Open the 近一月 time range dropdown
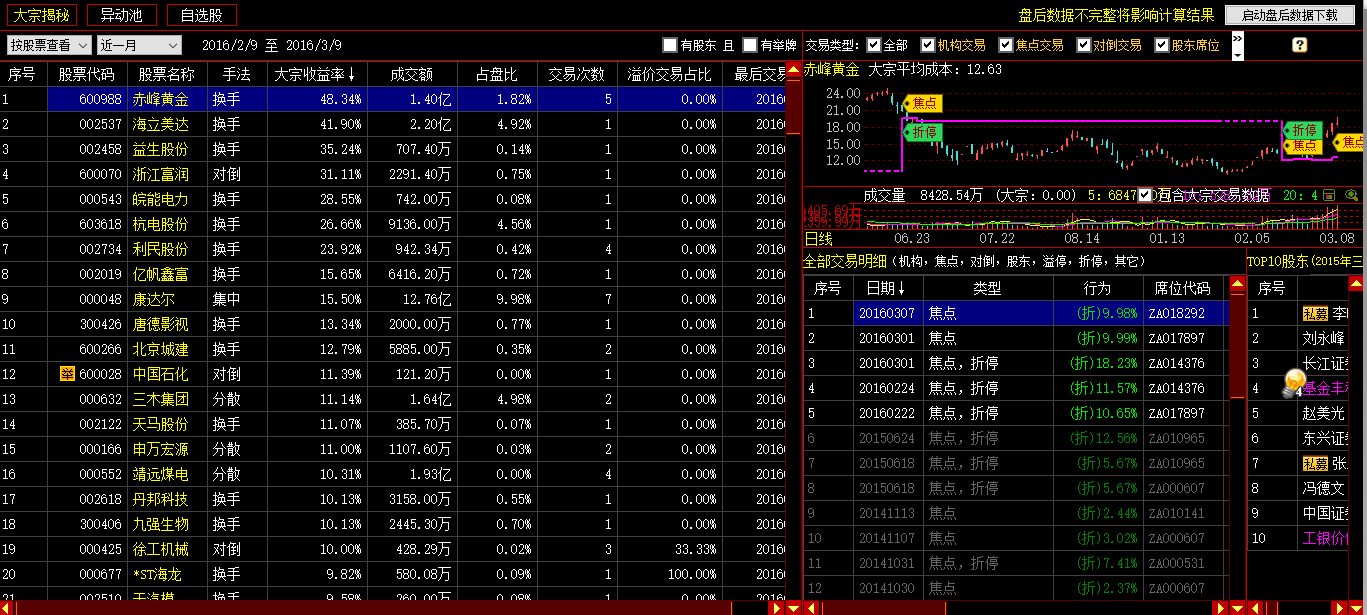Screen dimensions: 1367x615 tap(139, 45)
